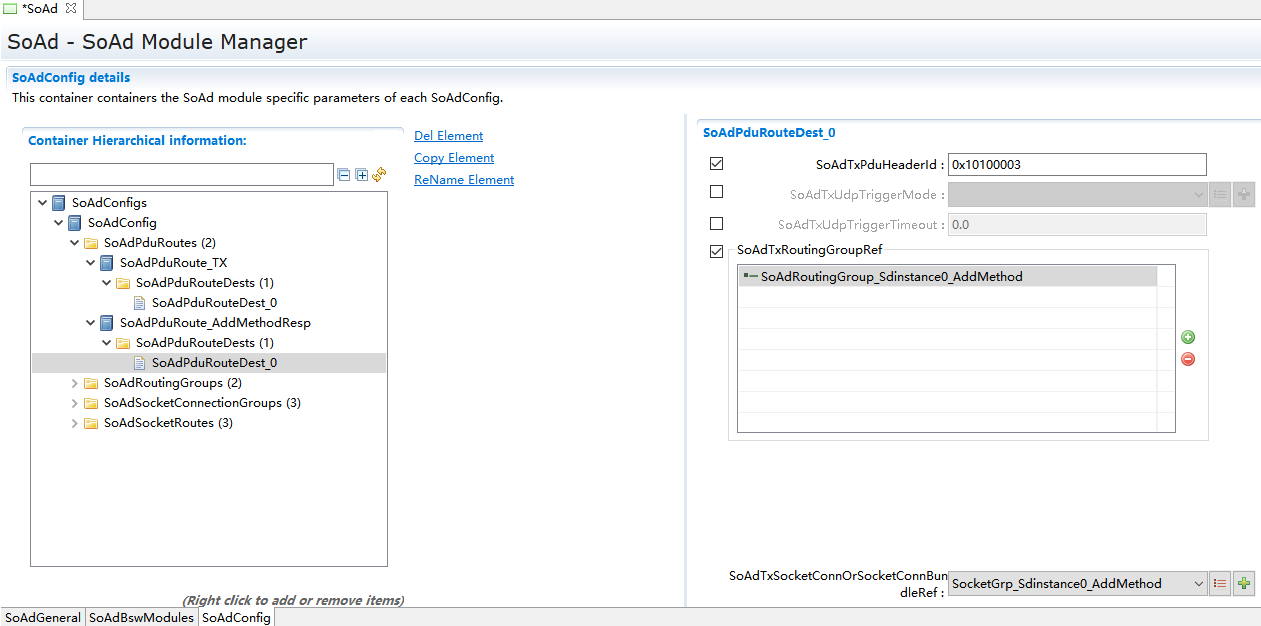The width and height of the screenshot is (1261, 626).
Task: Enable the SoAdTxUdpTriggerTimeout checkbox
Action: point(716,224)
